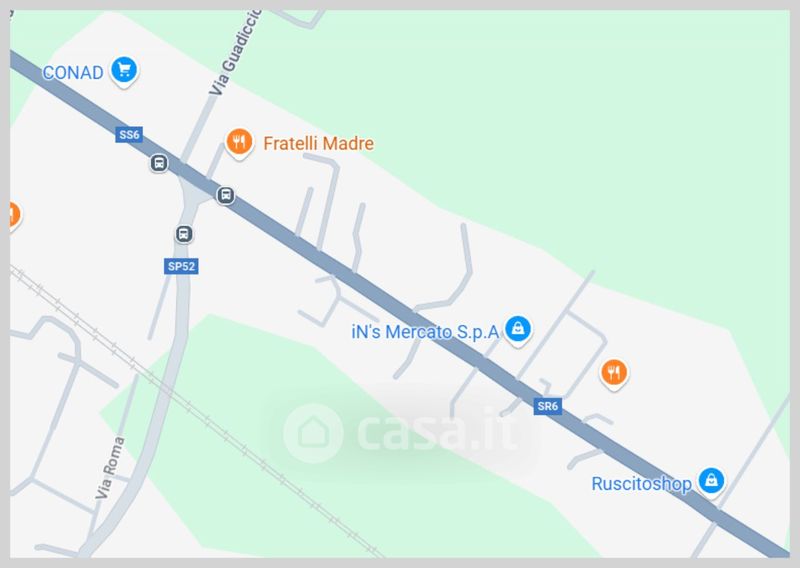
Task: Open the Fratelli Madre text label
Action: point(318,143)
